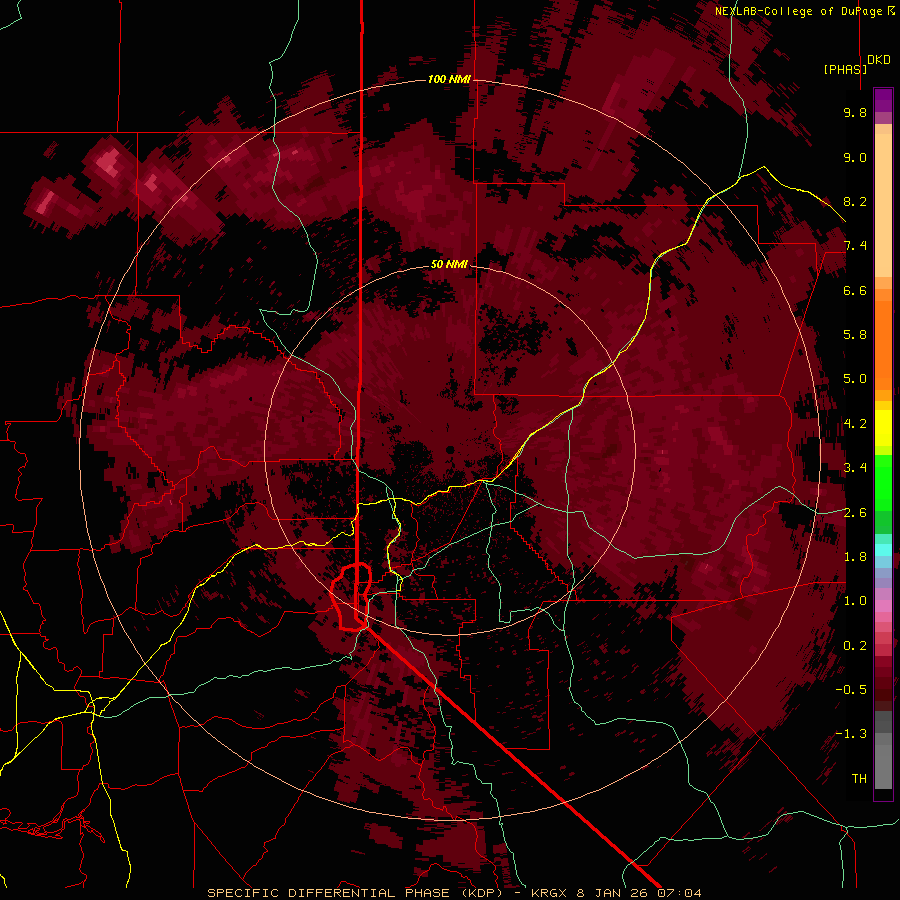Click the thick red polygon outline south of the radar
This screenshot has width=900, height=900.
point(350,597)
